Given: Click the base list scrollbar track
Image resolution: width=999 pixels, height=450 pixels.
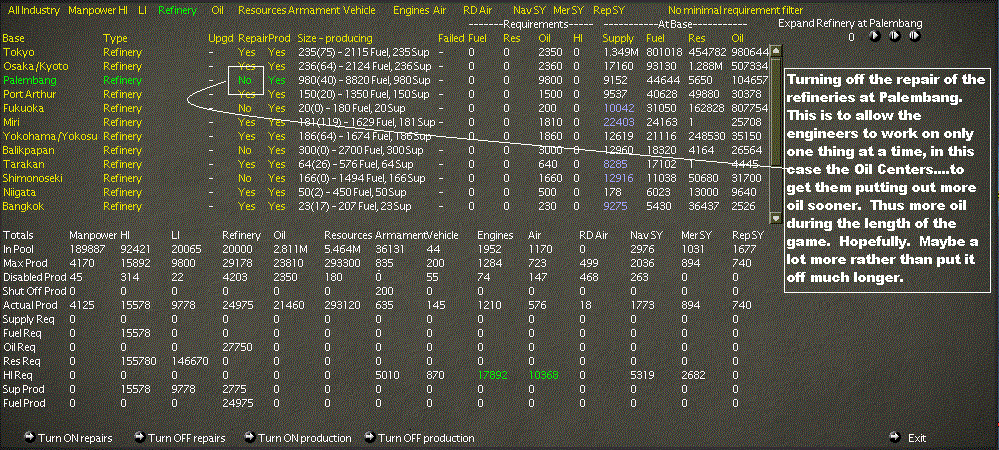Looking at the screenshot, I should tap(775, 134).
